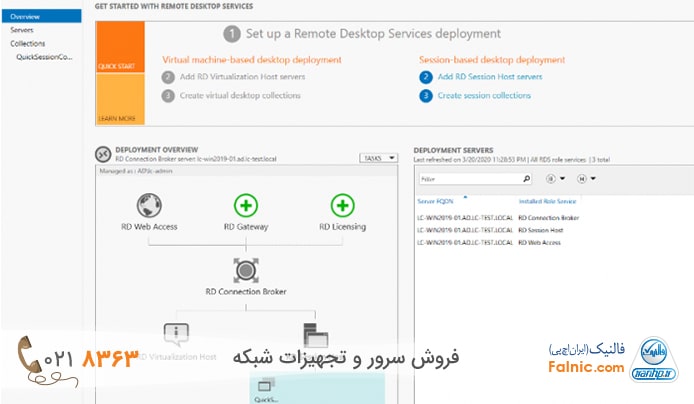This screenshot has width=694, height=404.
Task: Go to Servers in the left navigation
Action: (x=22, y=31)
